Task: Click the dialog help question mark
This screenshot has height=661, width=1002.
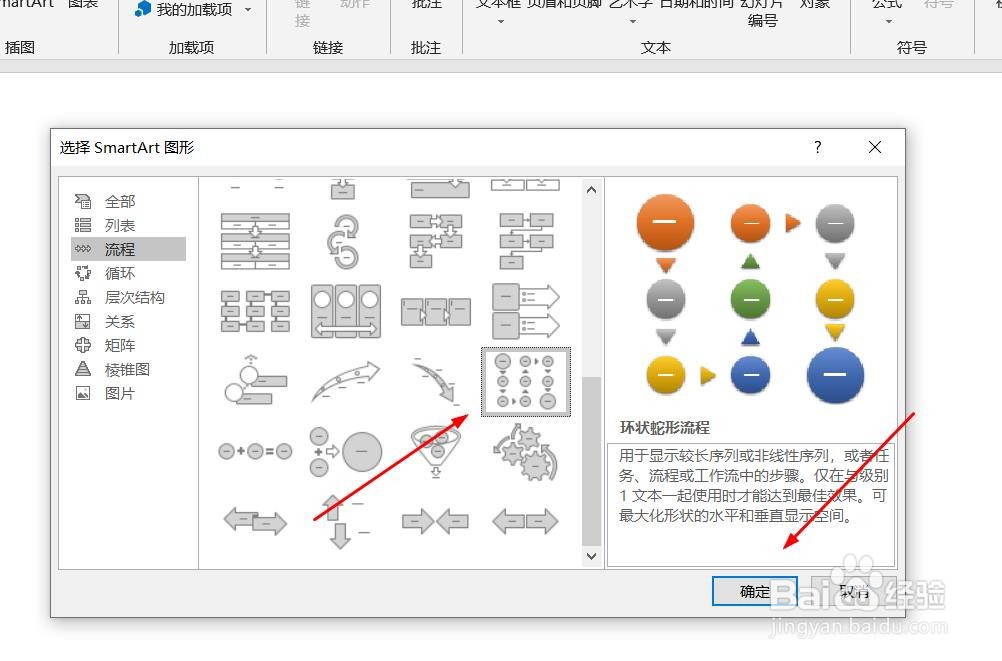Action: pos(817,147)
